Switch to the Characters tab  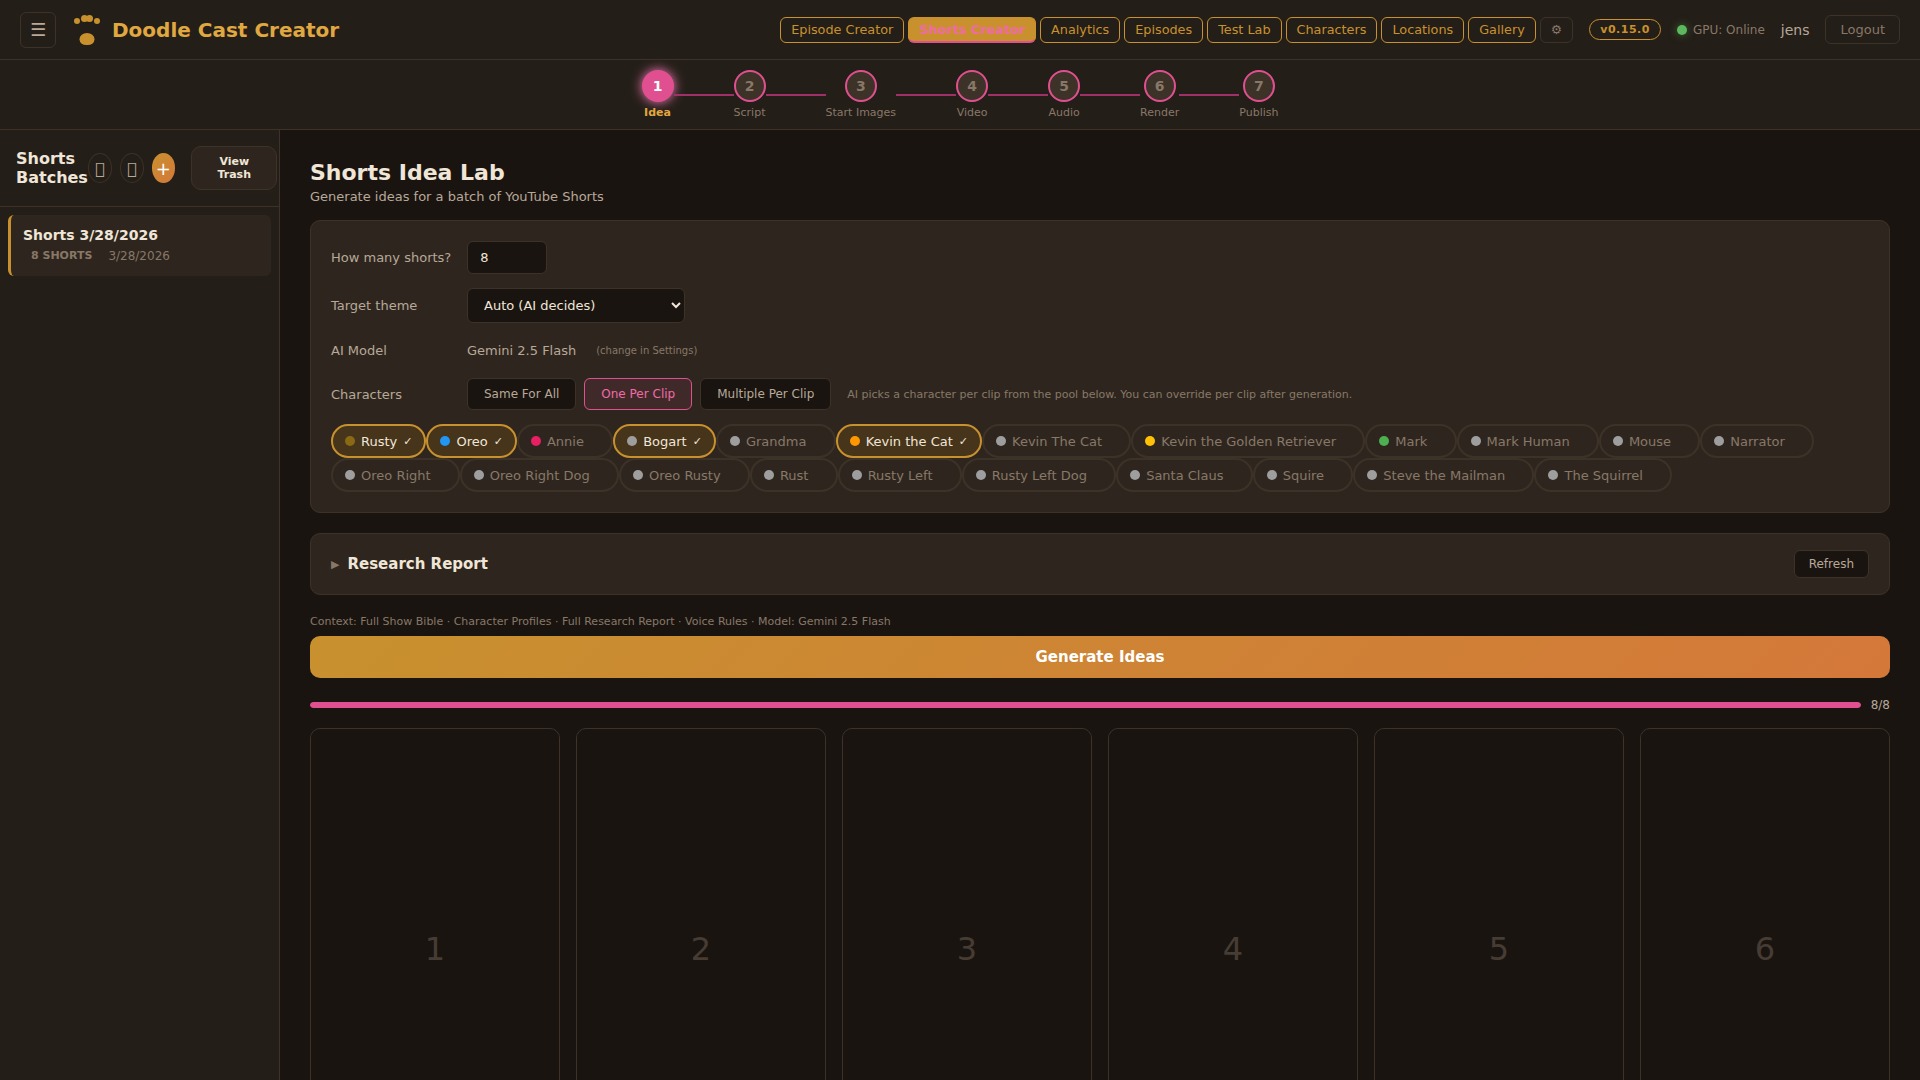tap(1330, 30)
